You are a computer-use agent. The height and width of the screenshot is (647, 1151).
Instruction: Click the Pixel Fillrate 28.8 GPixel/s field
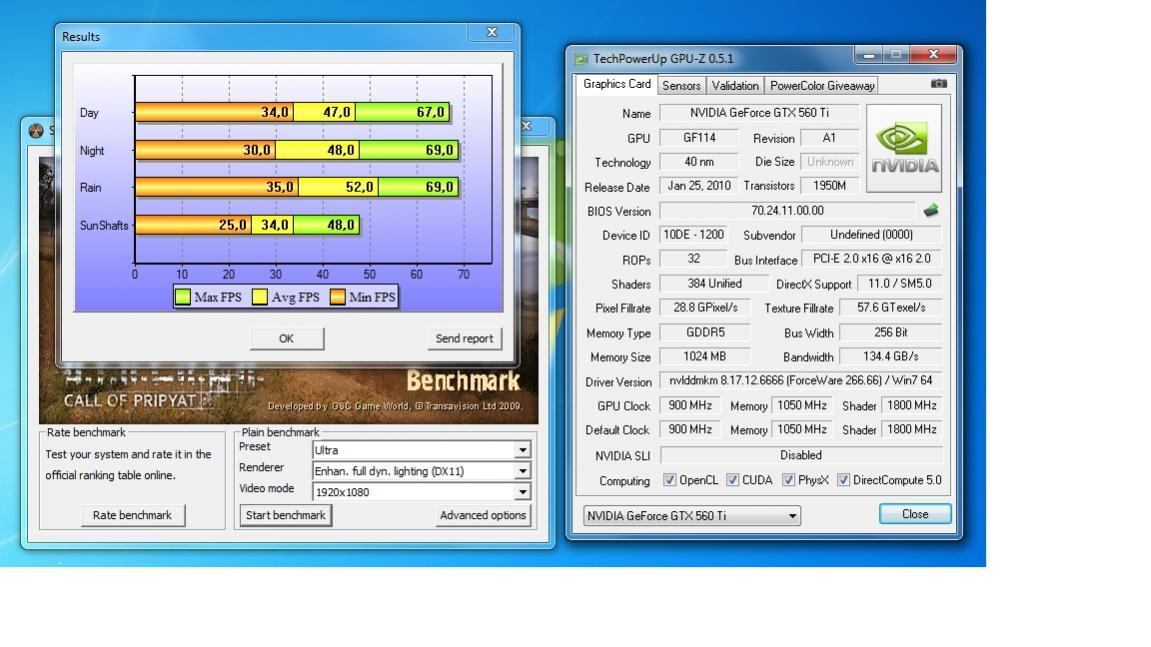[705, 308]
